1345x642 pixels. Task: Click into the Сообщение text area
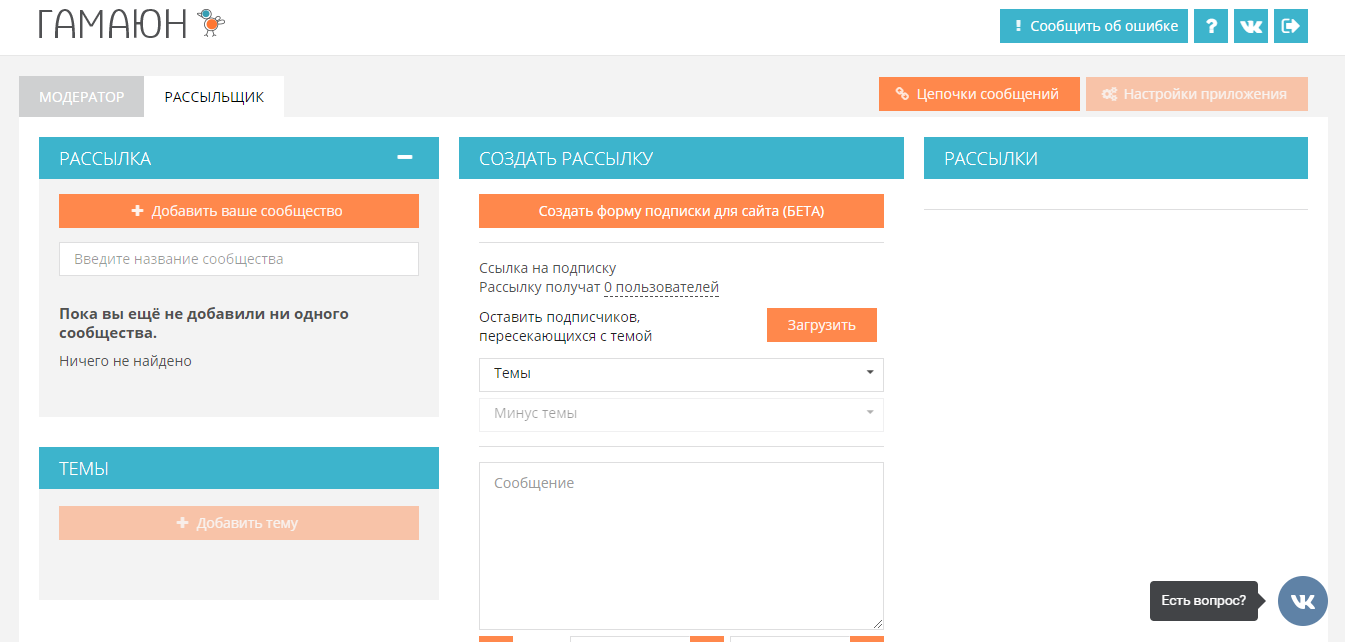681,545
